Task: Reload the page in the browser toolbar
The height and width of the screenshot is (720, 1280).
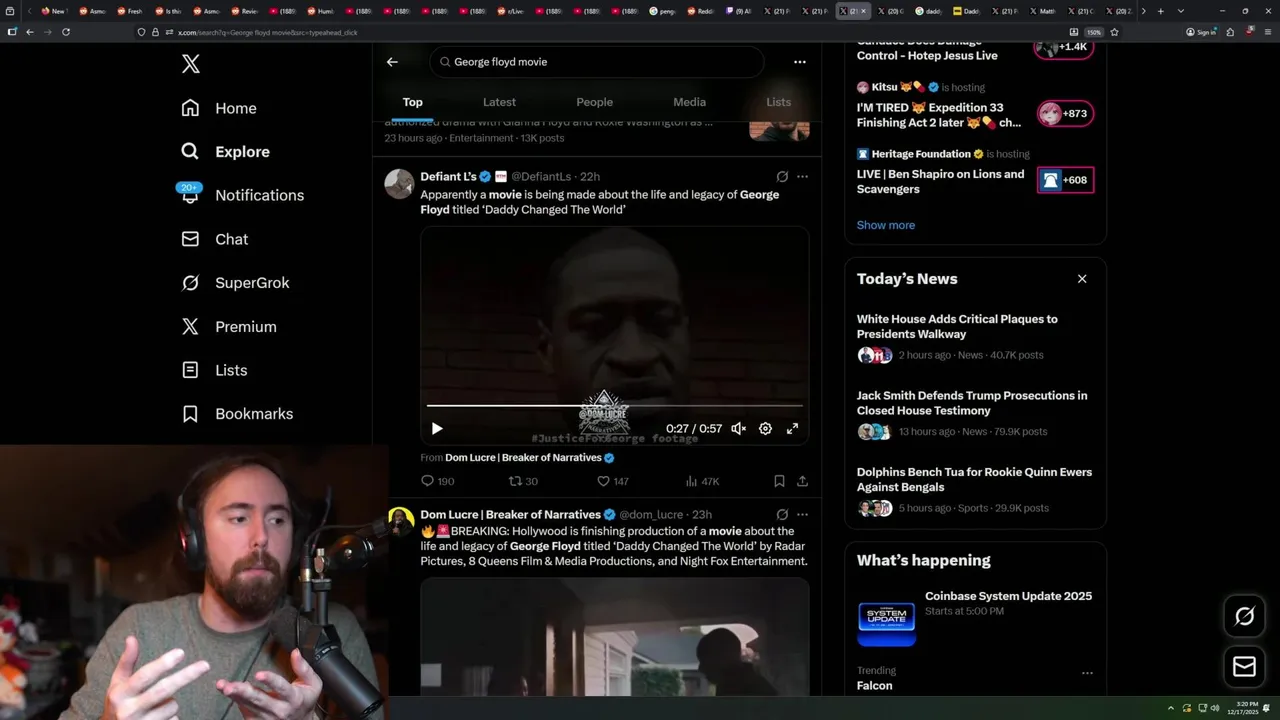Action: [x=66, y=32]
